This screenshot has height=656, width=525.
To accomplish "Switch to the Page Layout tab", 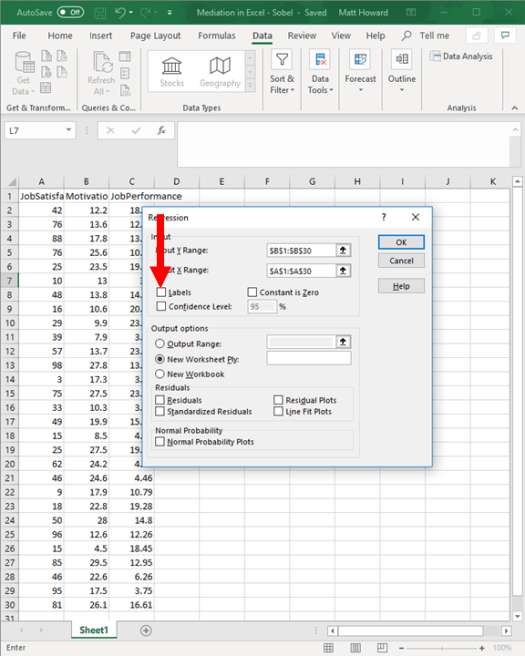I will [x=155, y=36].
